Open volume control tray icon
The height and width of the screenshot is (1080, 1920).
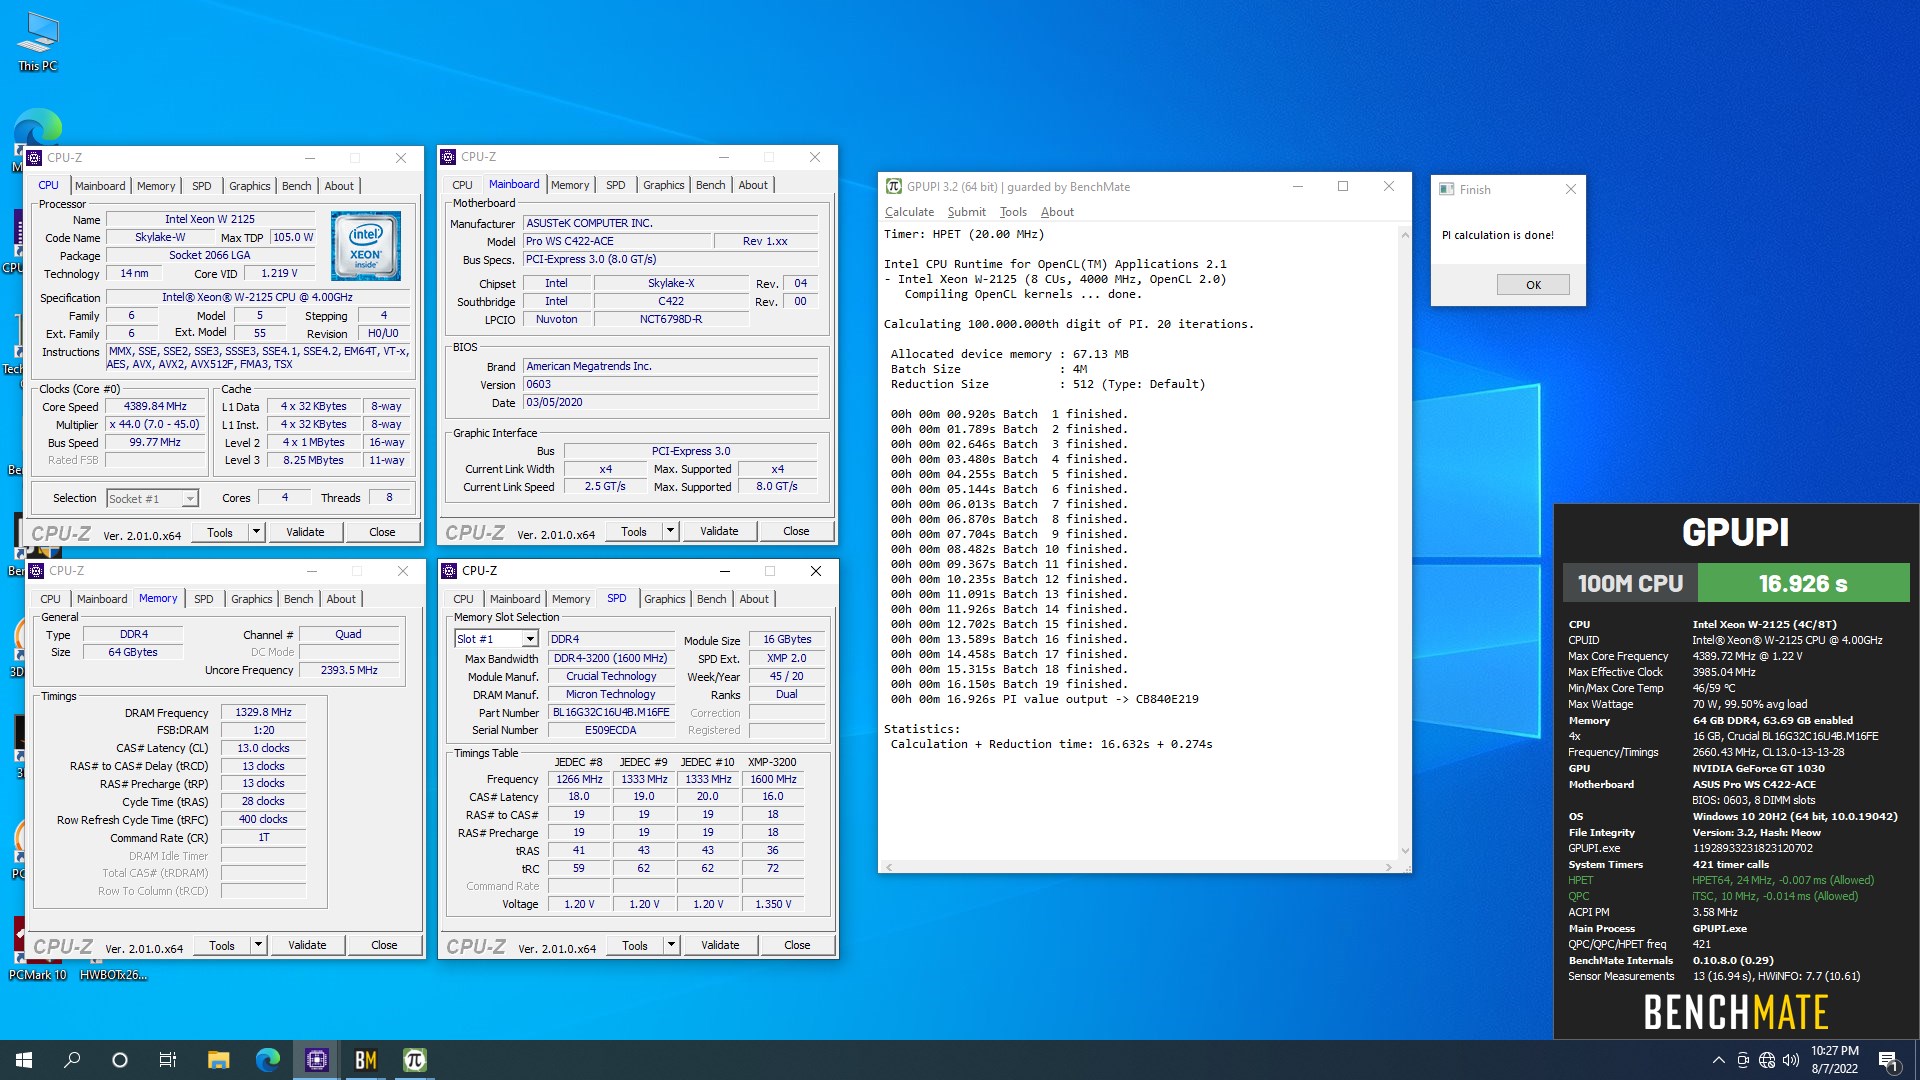pyautogui.click(x=1791, y=1060)
